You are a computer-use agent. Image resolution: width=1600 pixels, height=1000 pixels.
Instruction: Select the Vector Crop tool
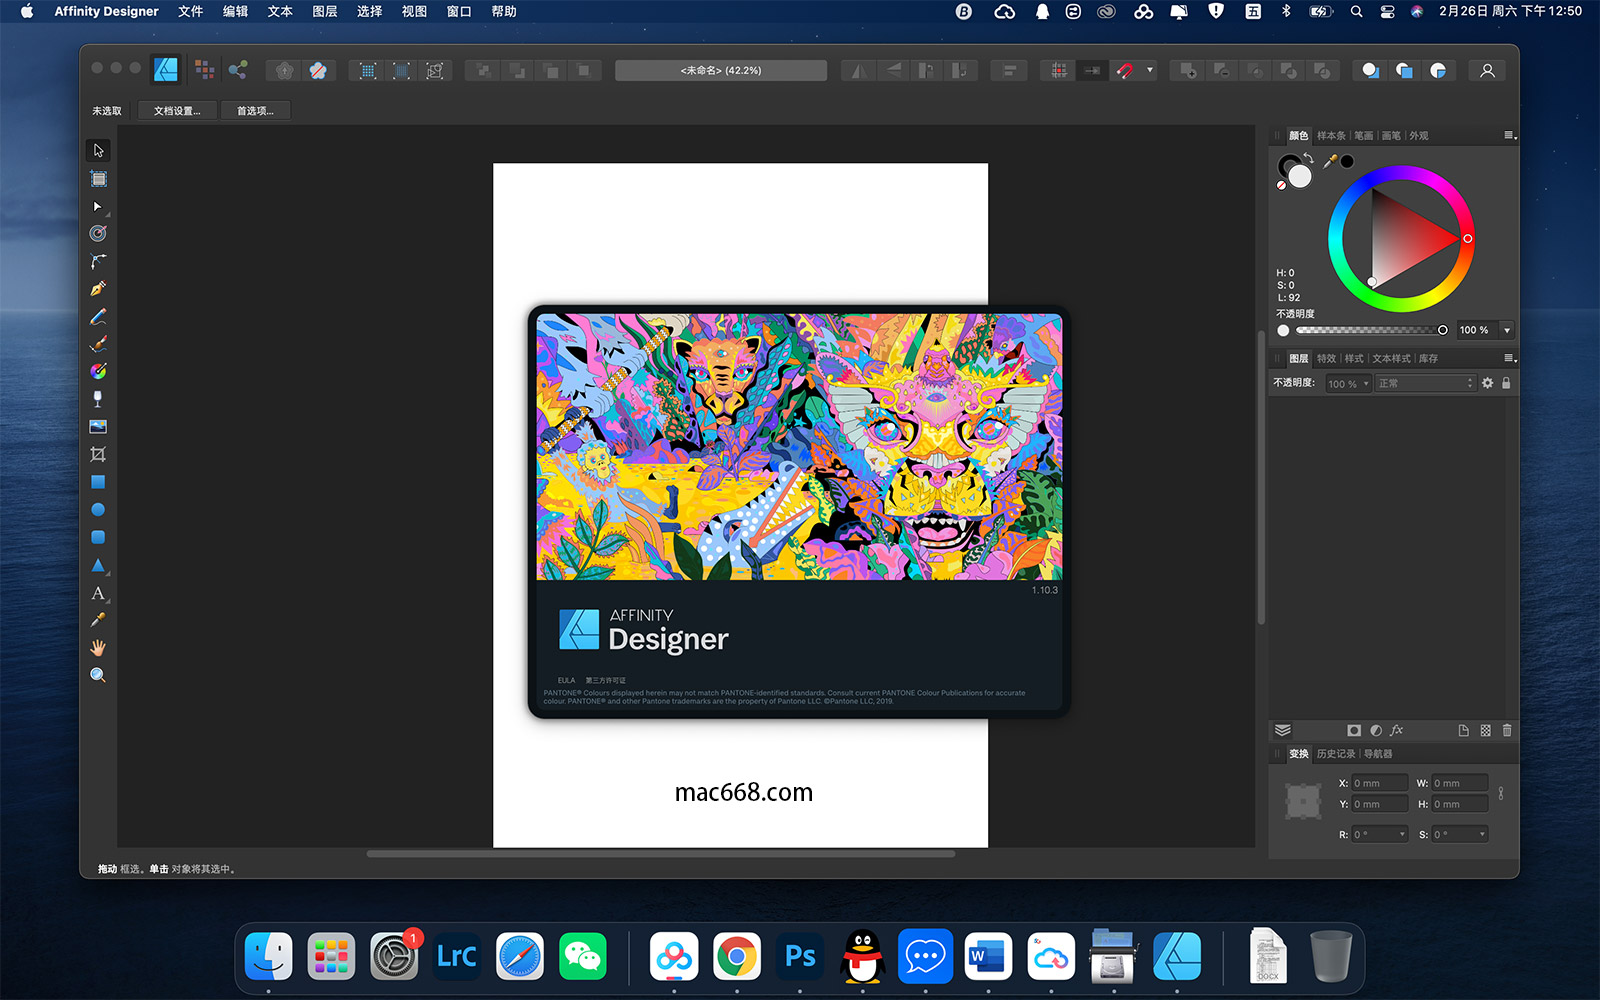[98, 454]
